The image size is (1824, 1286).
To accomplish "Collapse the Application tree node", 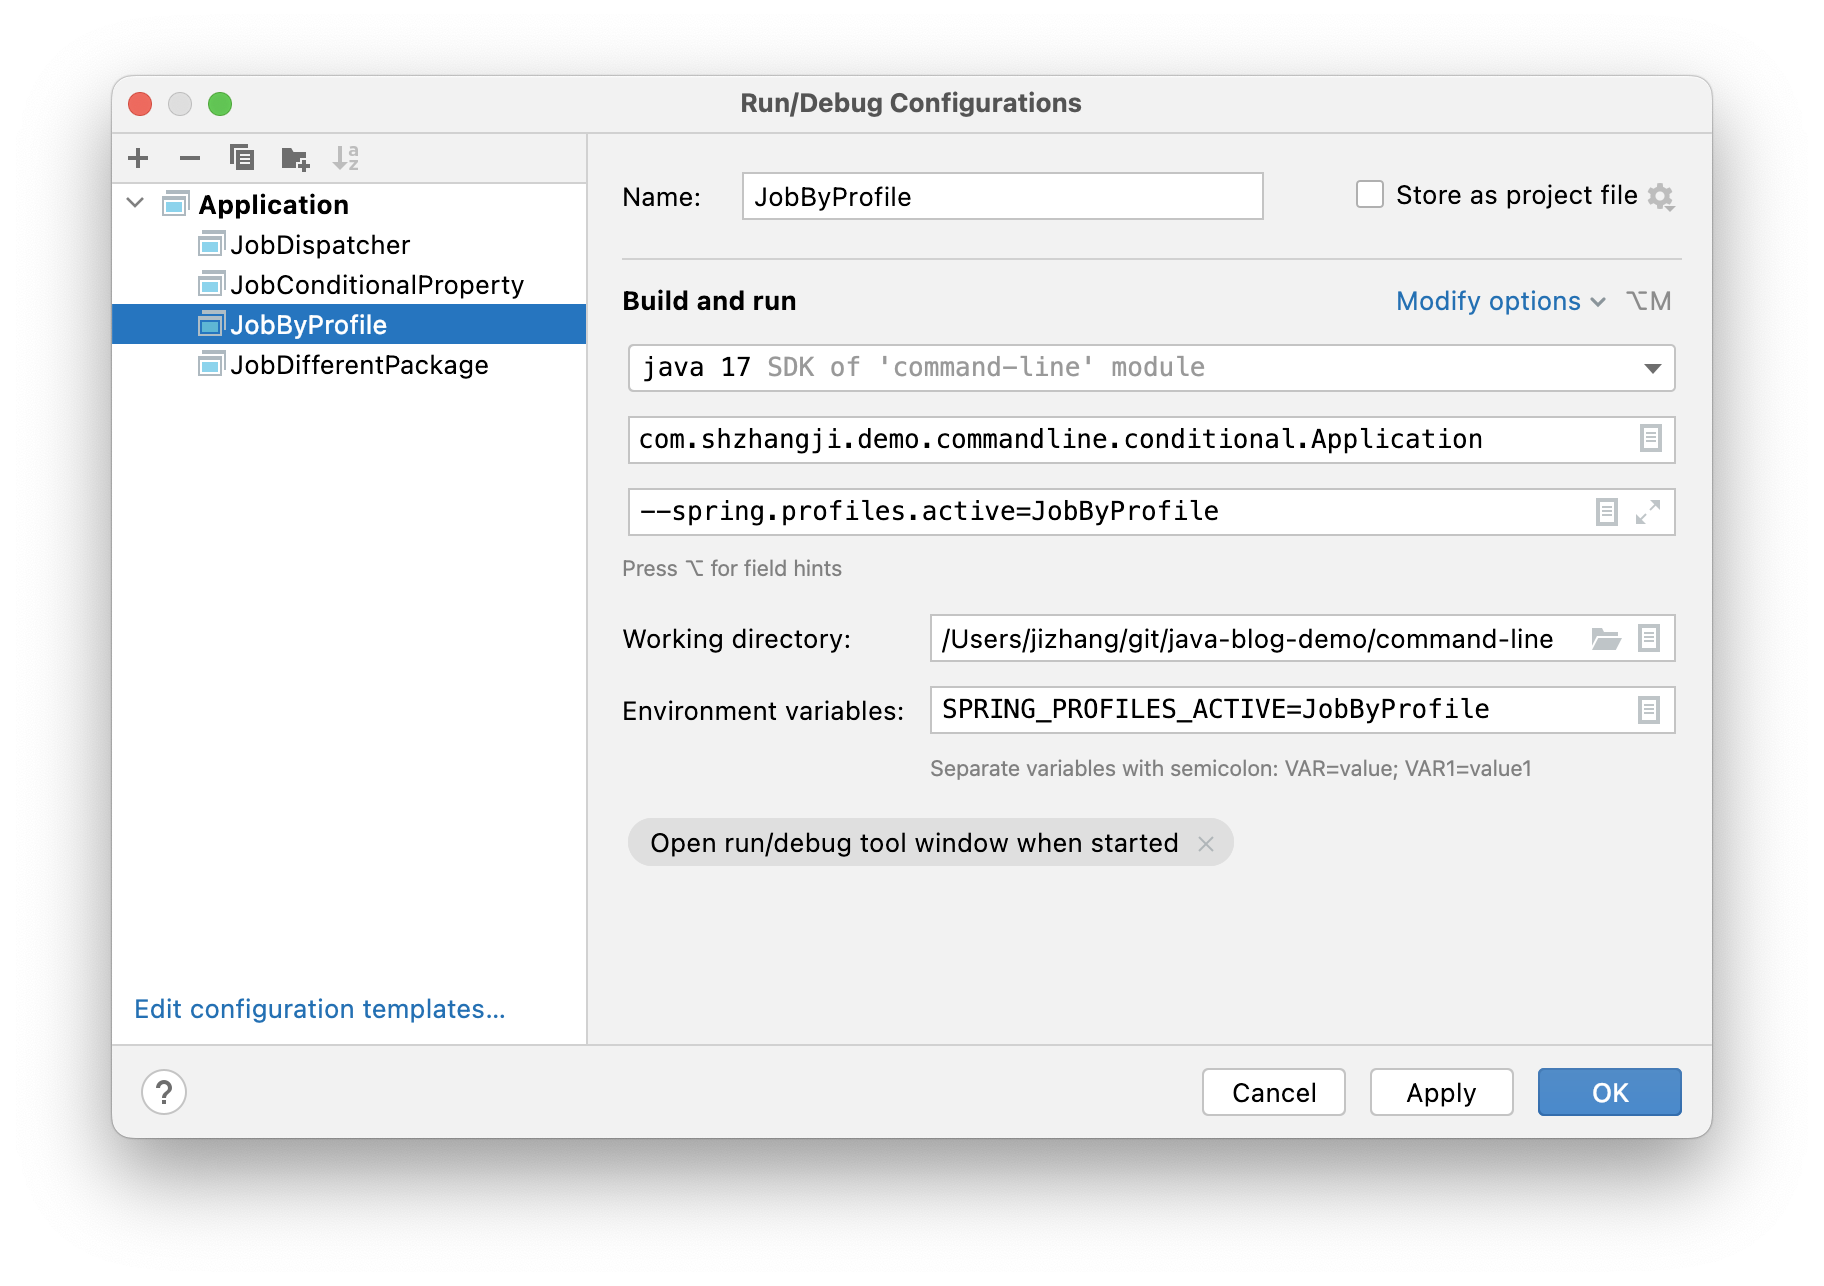I will pos(136,203).
